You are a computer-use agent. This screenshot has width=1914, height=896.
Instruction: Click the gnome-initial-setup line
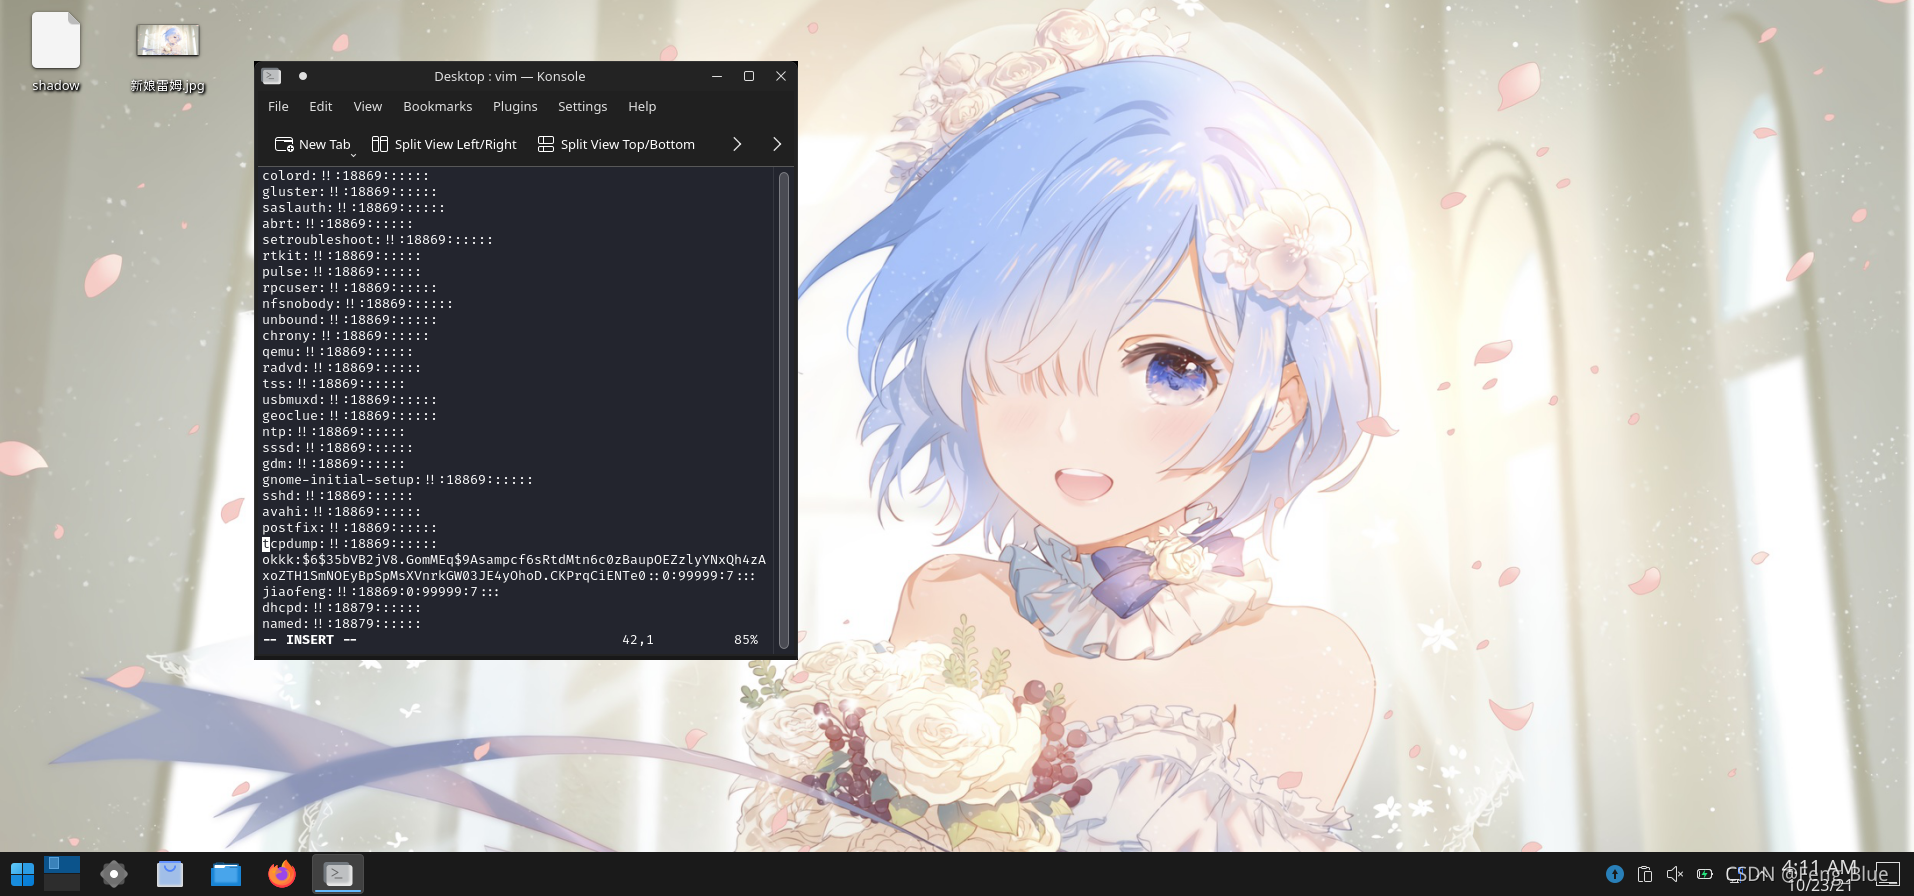click(x=397, y=480)
